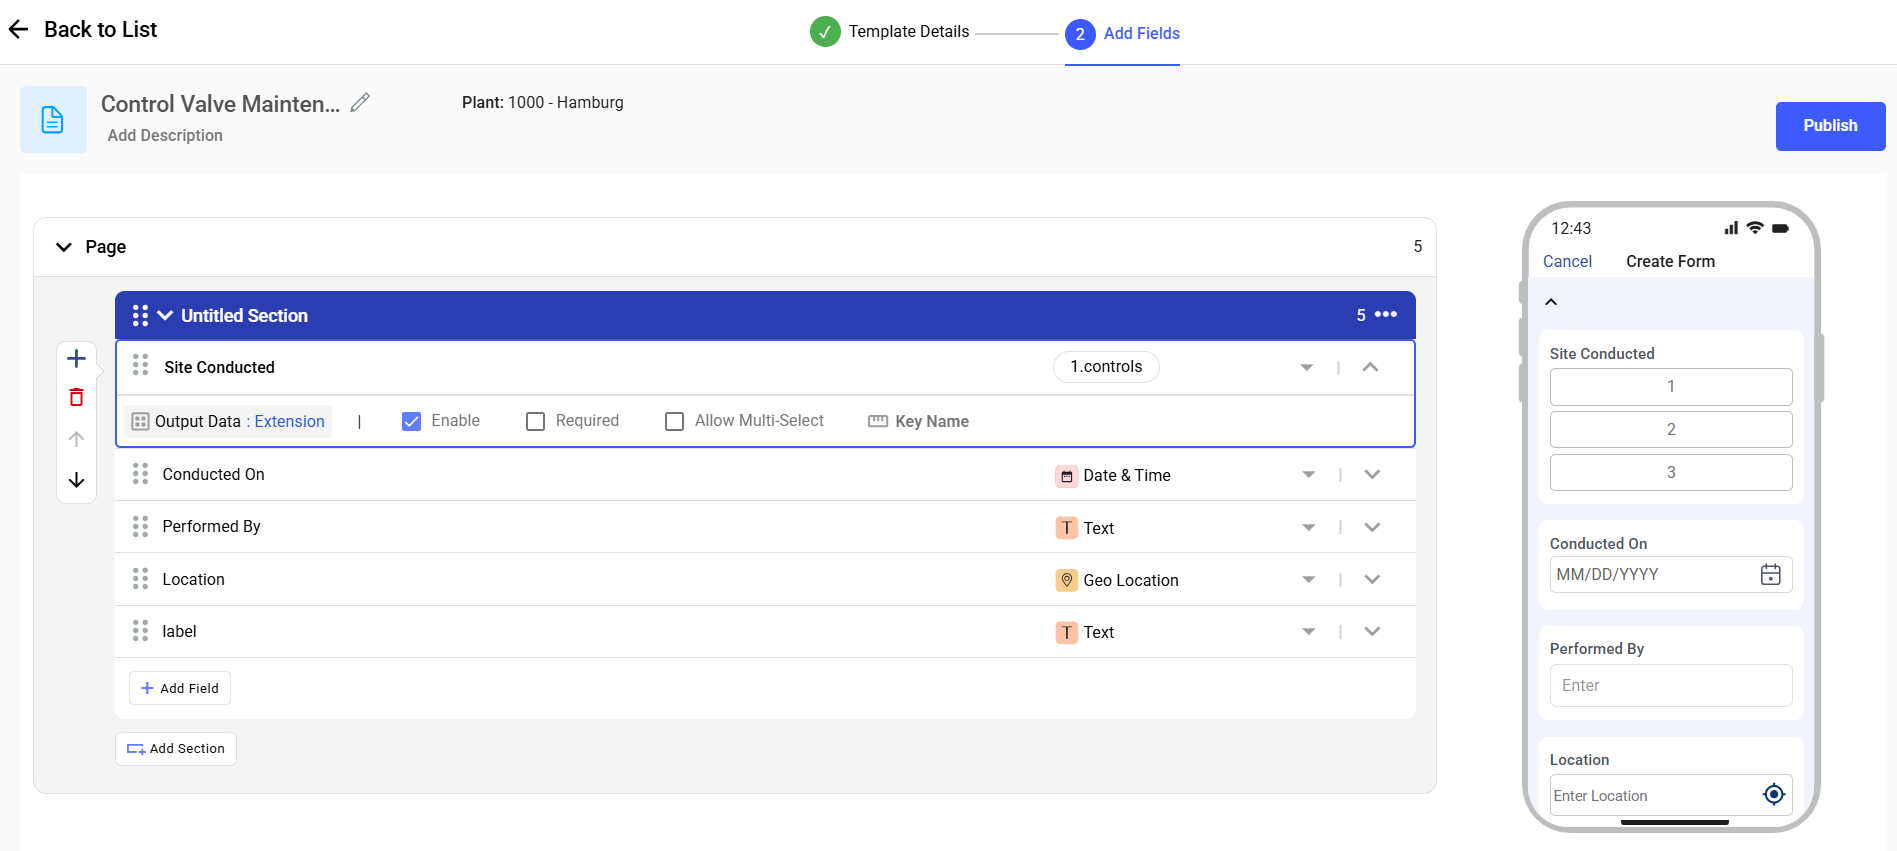The height and width of the screenshot is (851, 1897).
Task: Click the Add Section button
Action: pos(176,749)
